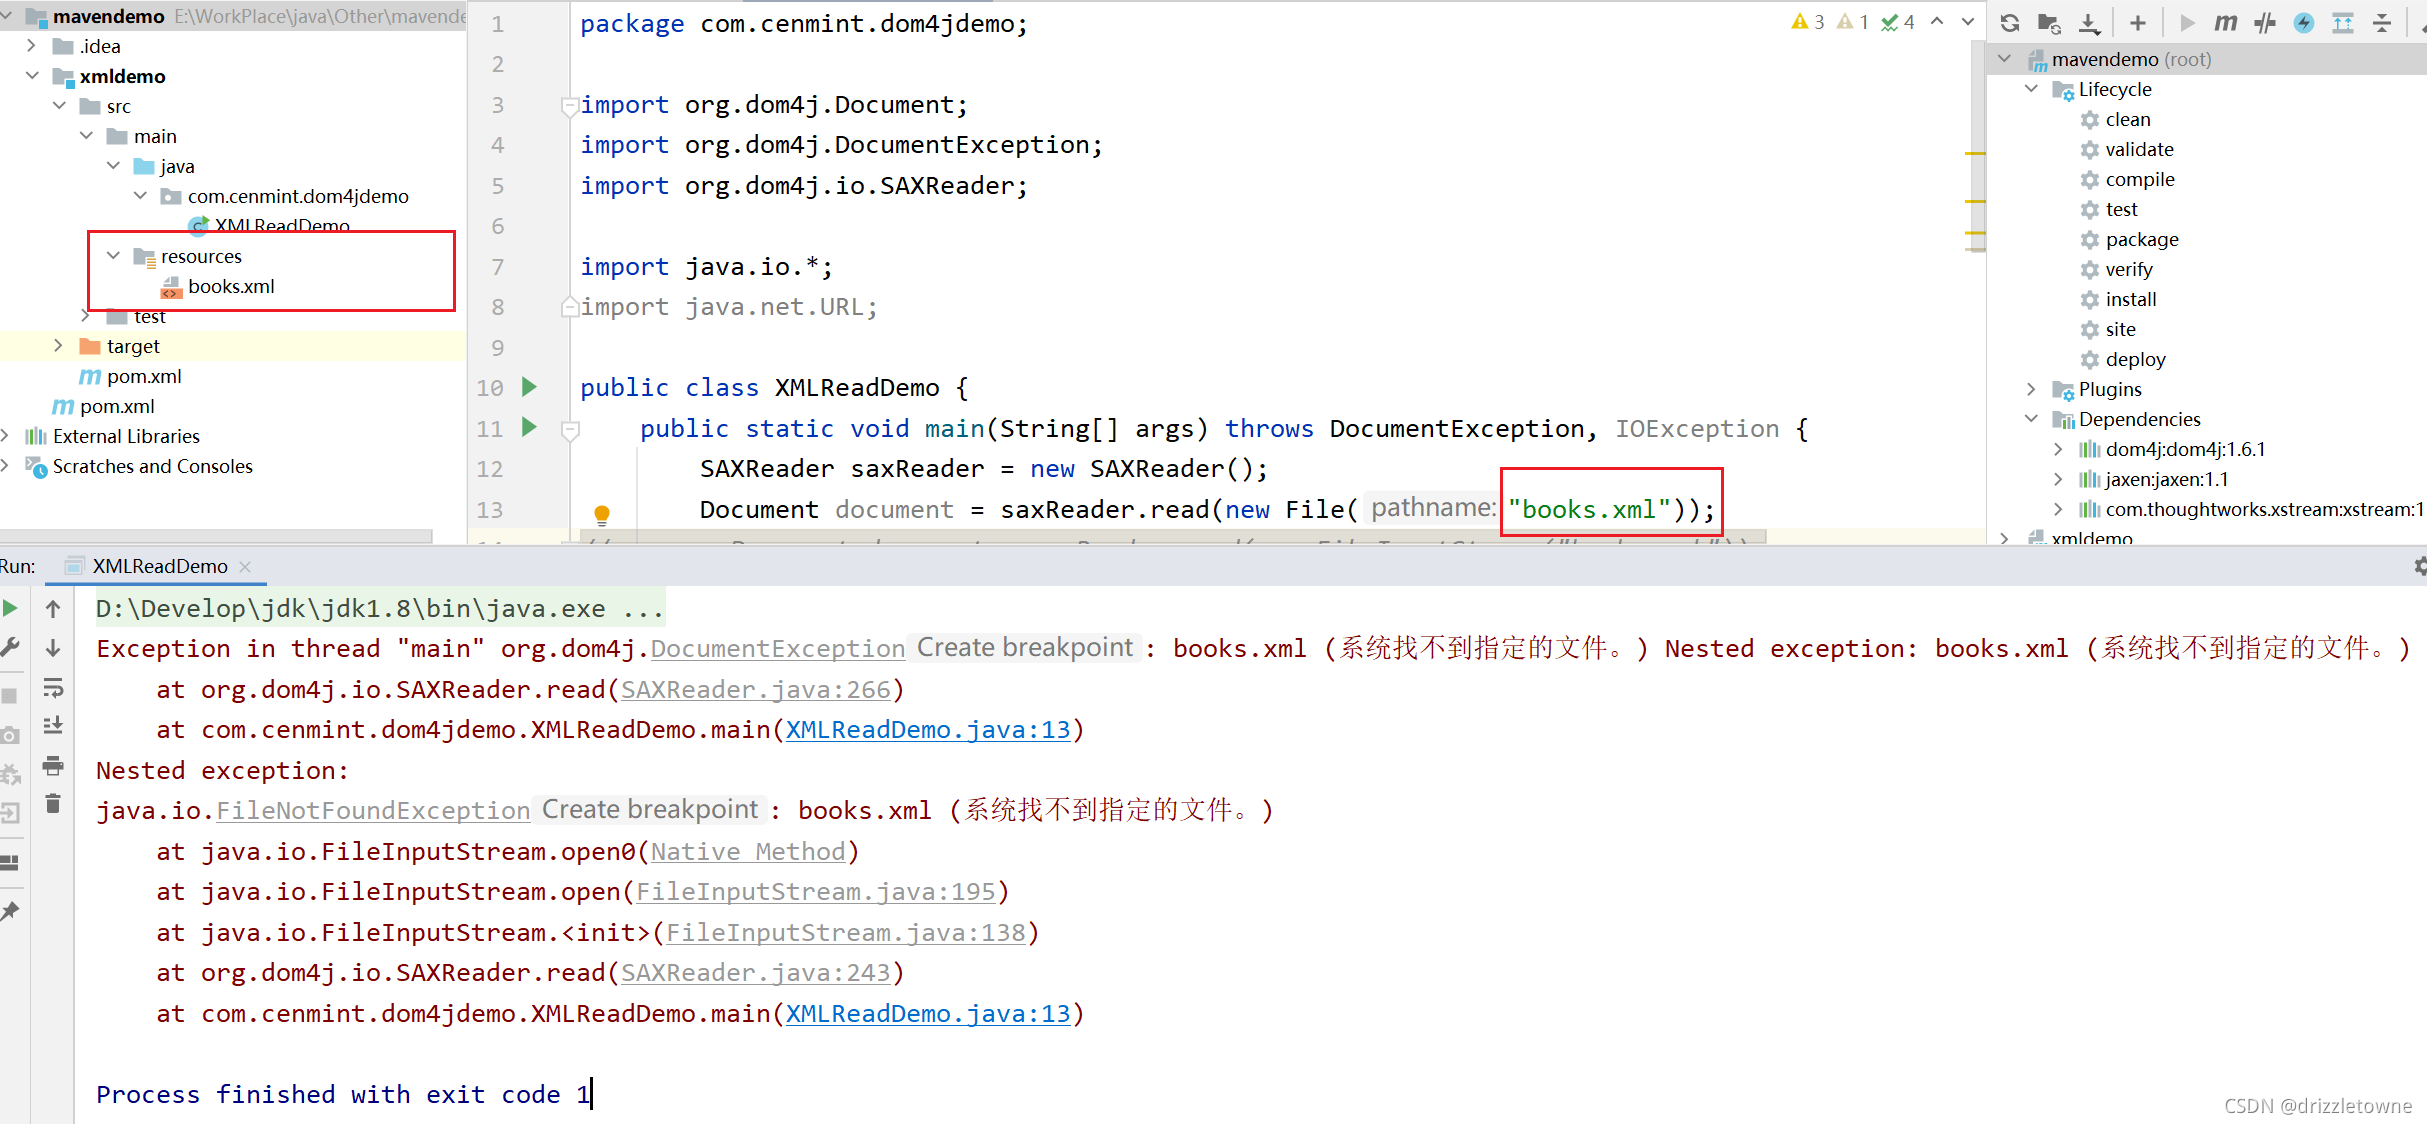This screenshot has height=1124, width=2427.
Task: Toggle Maven offline mode
Action: tap(2265, 23)
